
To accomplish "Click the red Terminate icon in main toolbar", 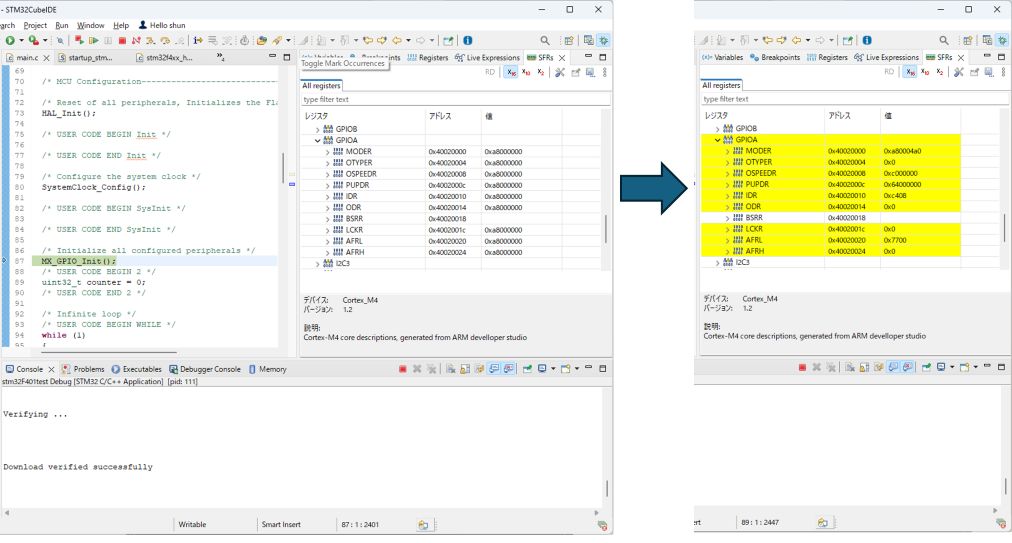I will 122,41.
